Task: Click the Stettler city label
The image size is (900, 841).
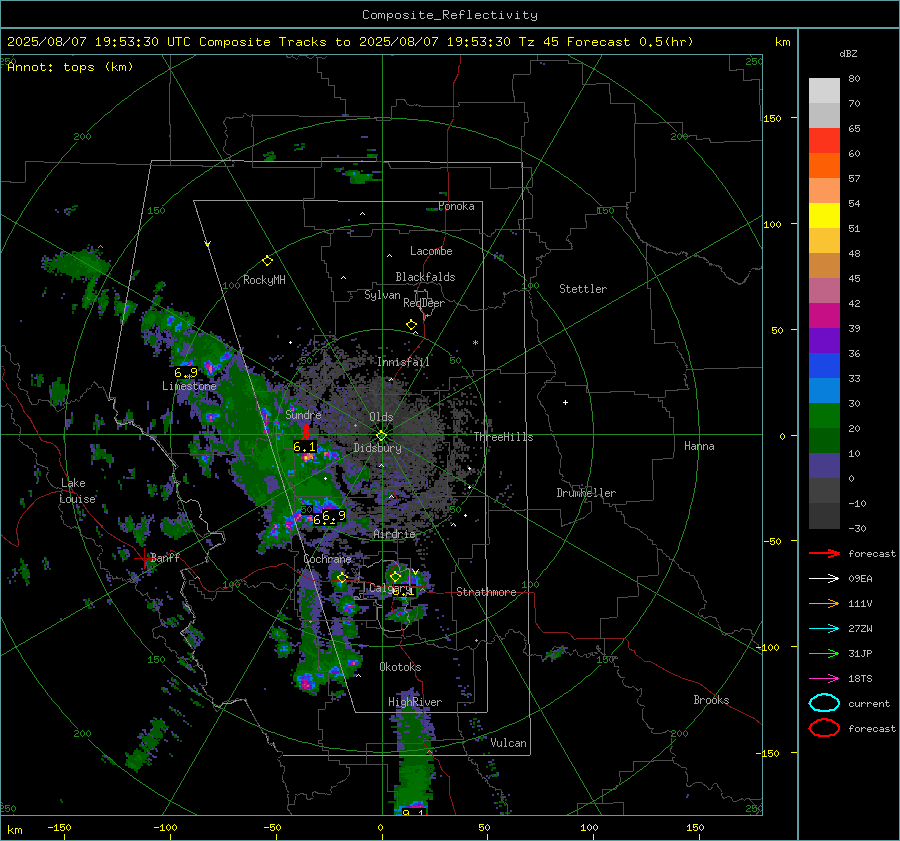Action: coord(583,289)
